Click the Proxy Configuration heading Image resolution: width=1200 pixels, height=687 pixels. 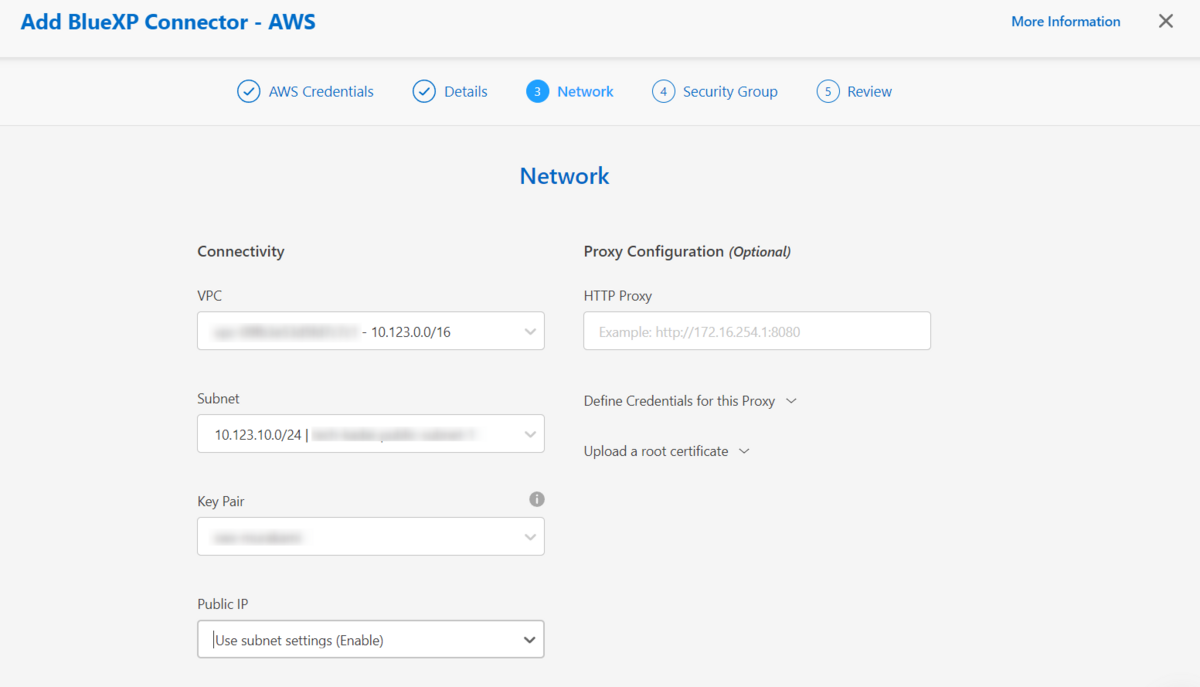click(687, 251)
